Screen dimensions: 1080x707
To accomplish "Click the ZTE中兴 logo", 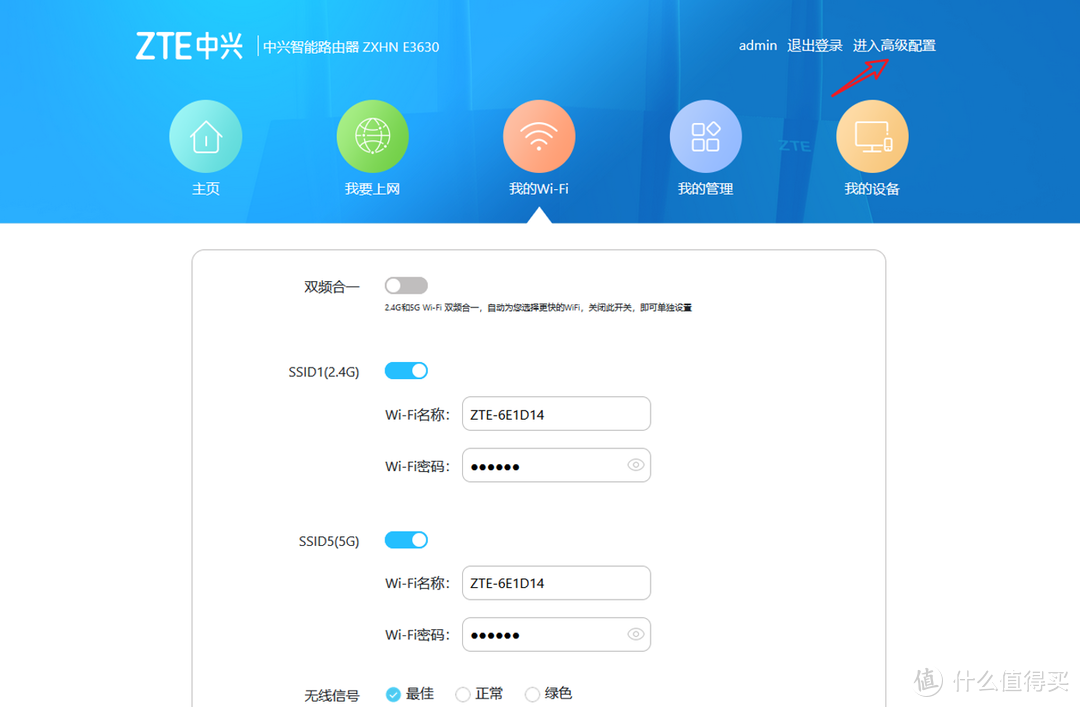I will click(190, 45).
